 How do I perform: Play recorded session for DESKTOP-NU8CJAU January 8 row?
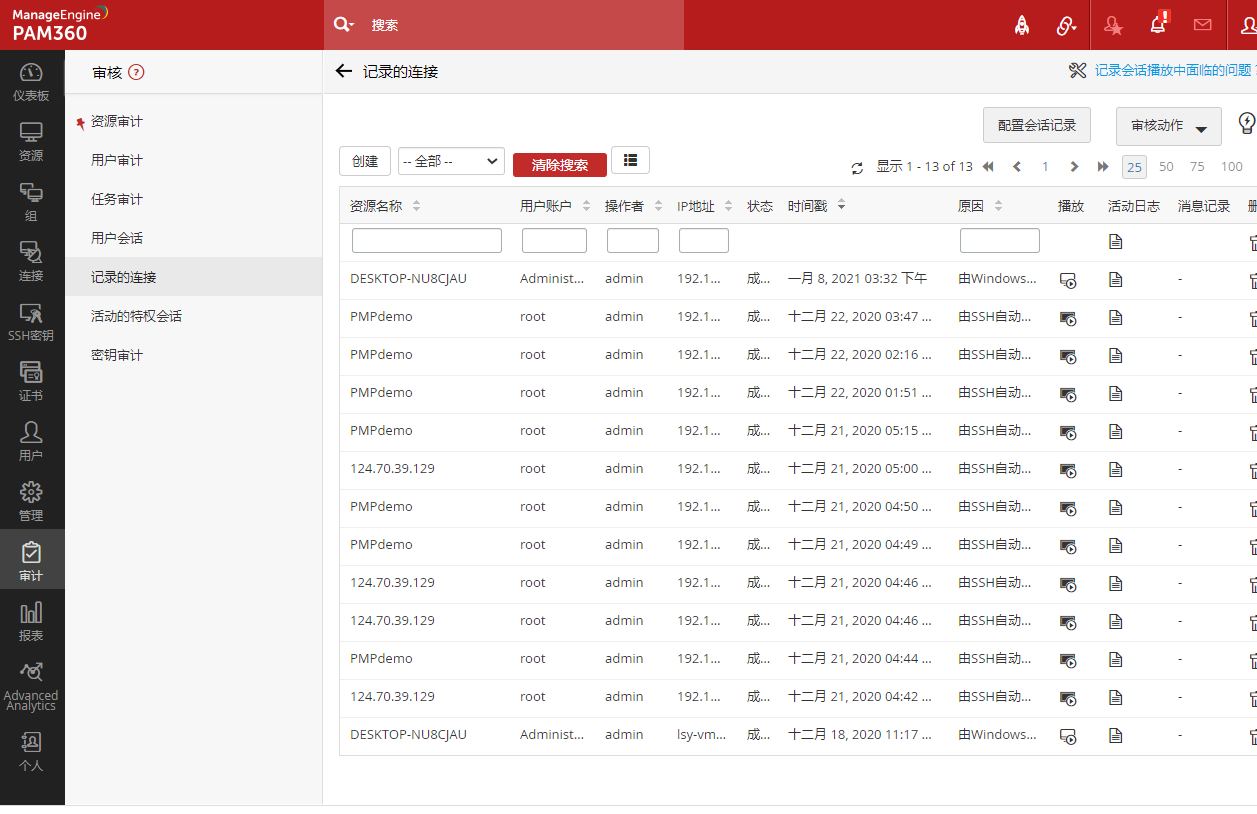[1068, 280]
